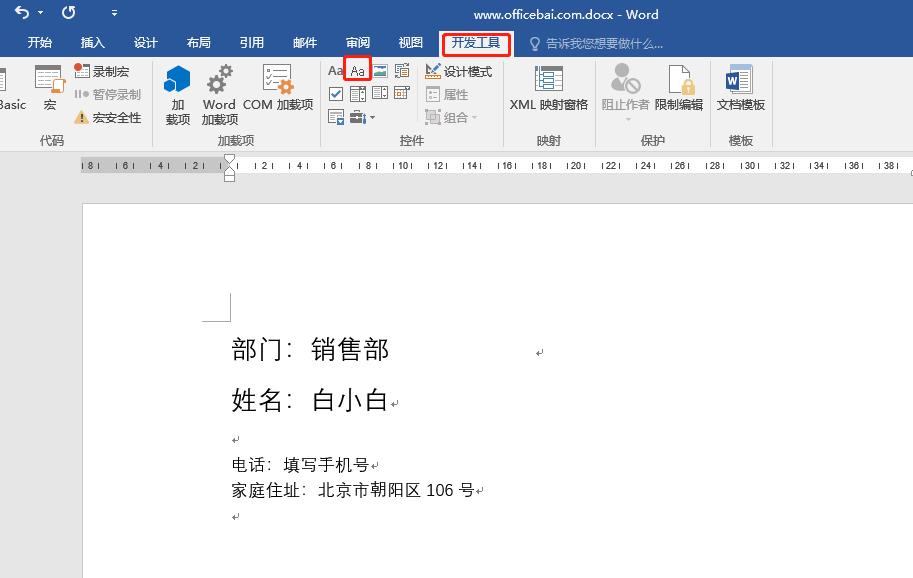913x578 pixels.
Task: Switch to the 审阅 (Review) tab
Action: pyautogui.click(x=356, y=42)
